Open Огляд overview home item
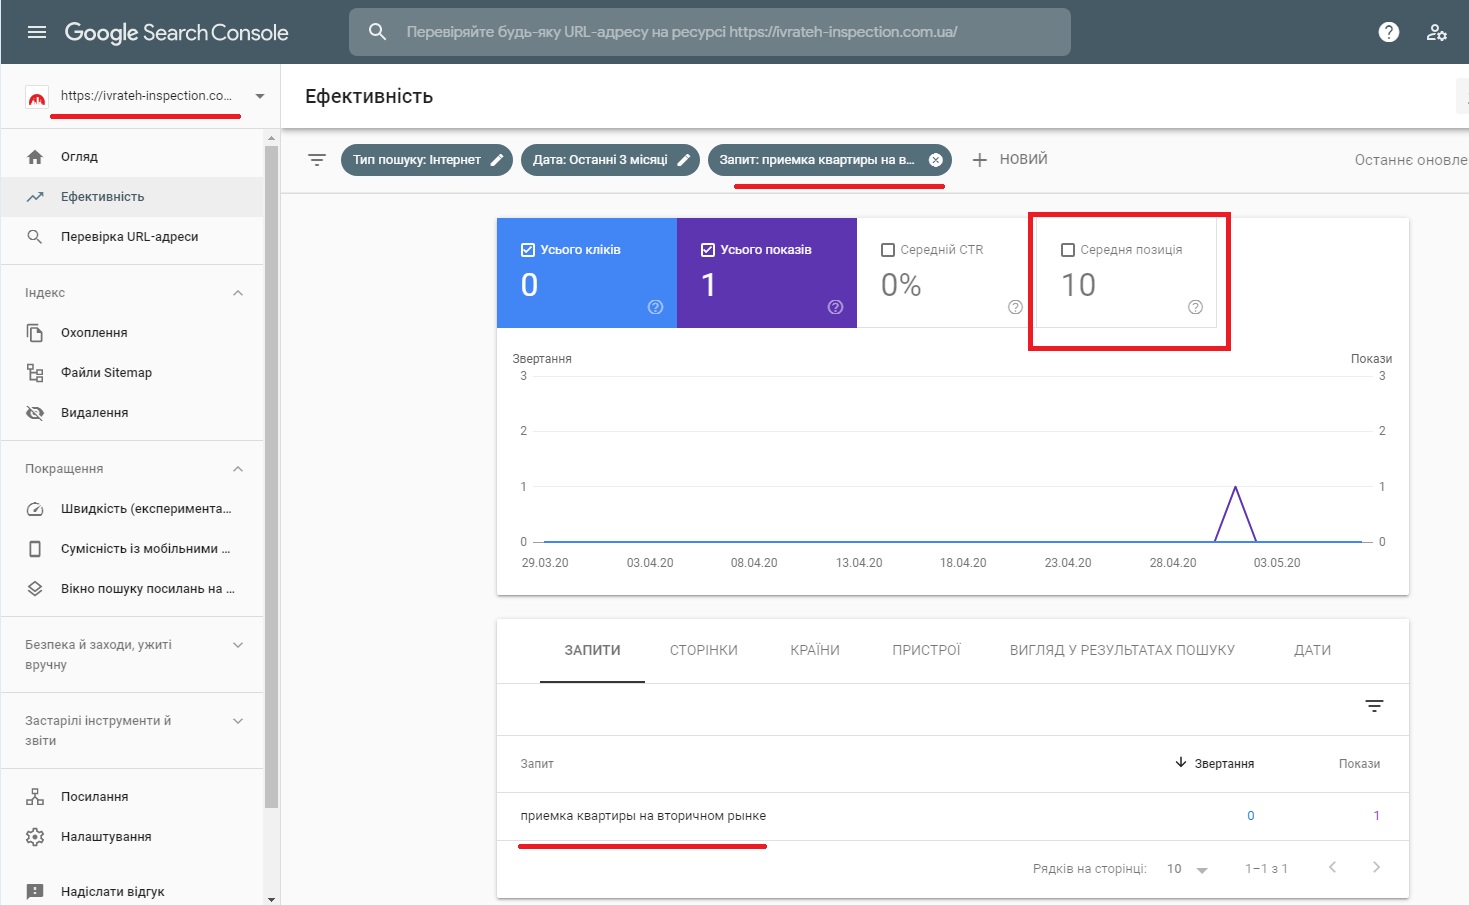 click(132, 157)
